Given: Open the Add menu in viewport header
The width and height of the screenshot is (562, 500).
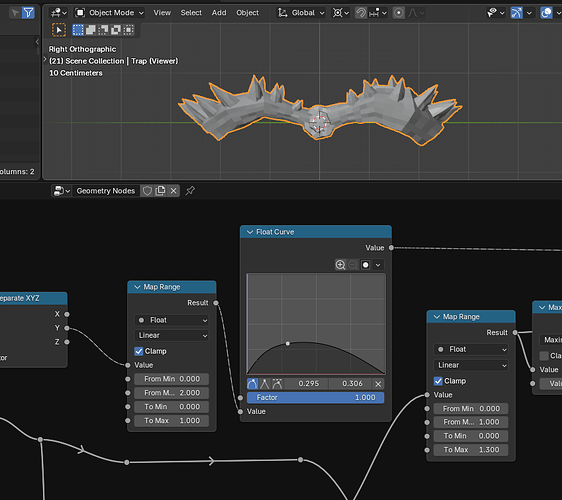Looking at the screenshot, I should click(219, 13).
